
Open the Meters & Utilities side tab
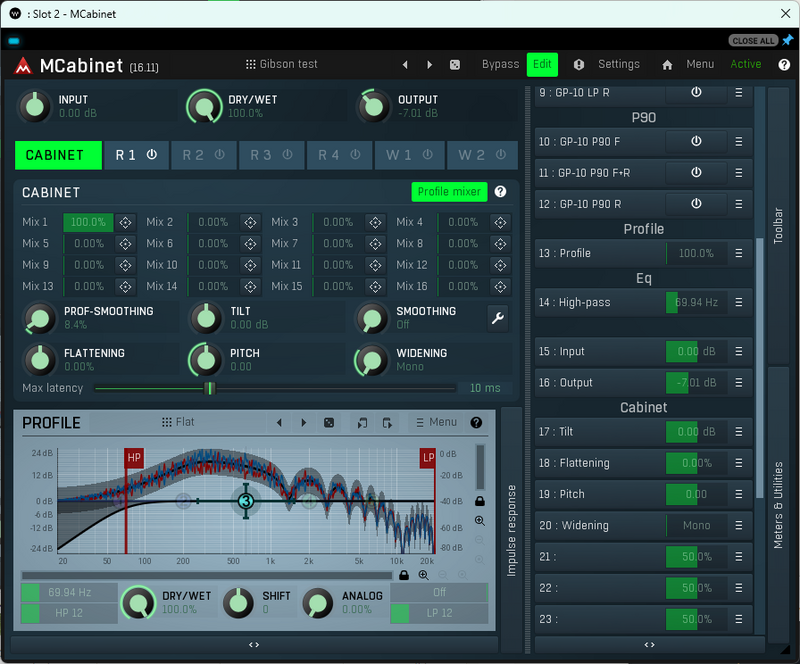tap(778, 505)
